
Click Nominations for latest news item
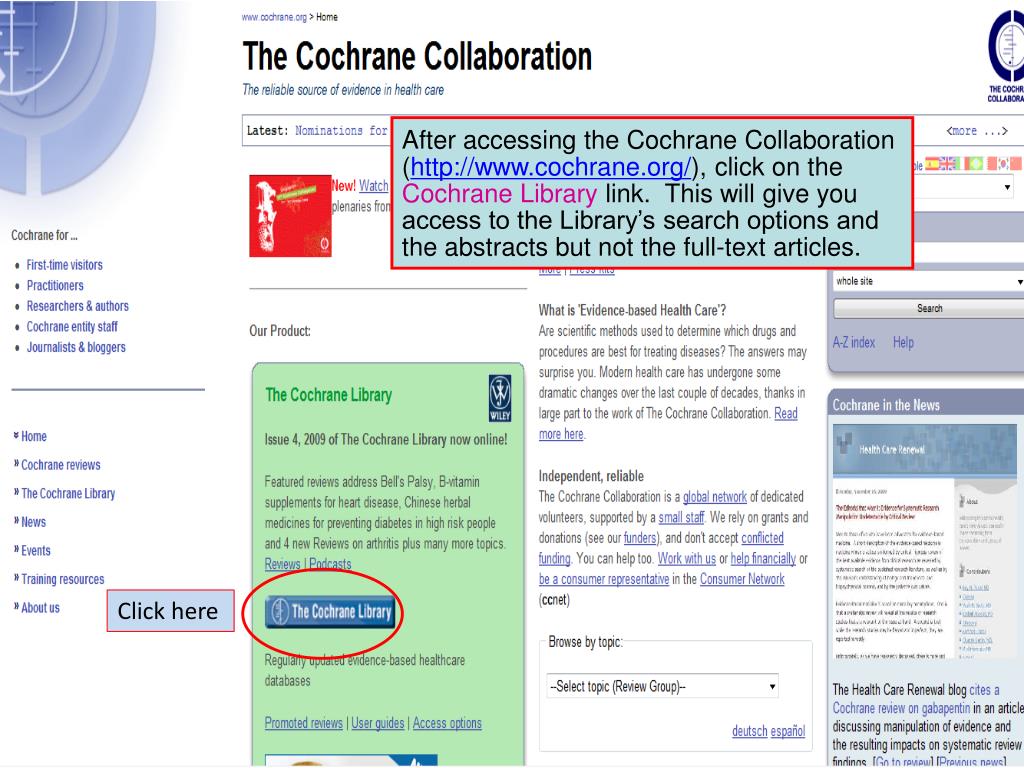point(342,131)
